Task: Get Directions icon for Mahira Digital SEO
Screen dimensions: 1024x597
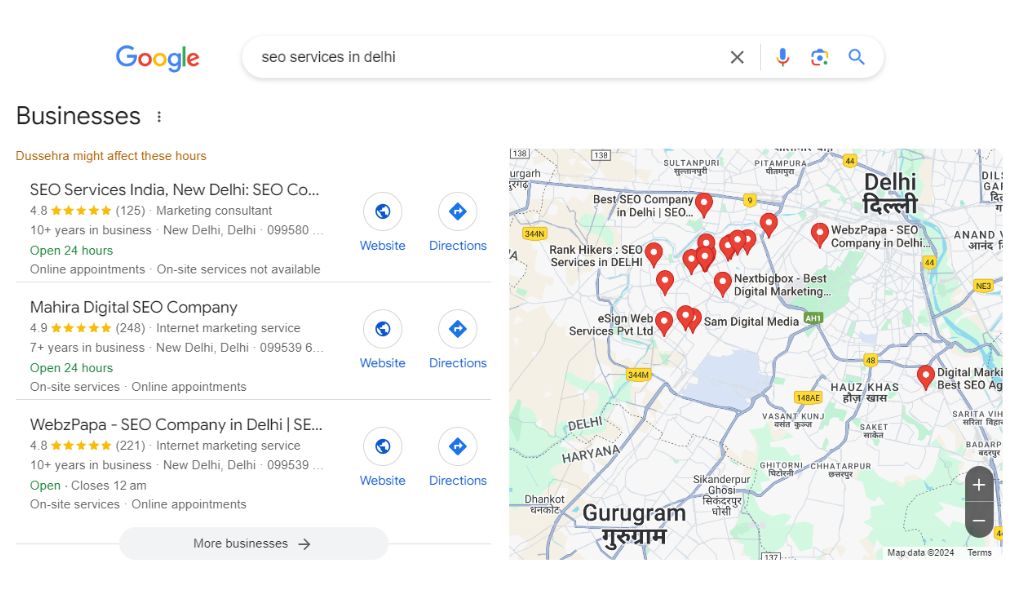Action: tap(458, 329)
